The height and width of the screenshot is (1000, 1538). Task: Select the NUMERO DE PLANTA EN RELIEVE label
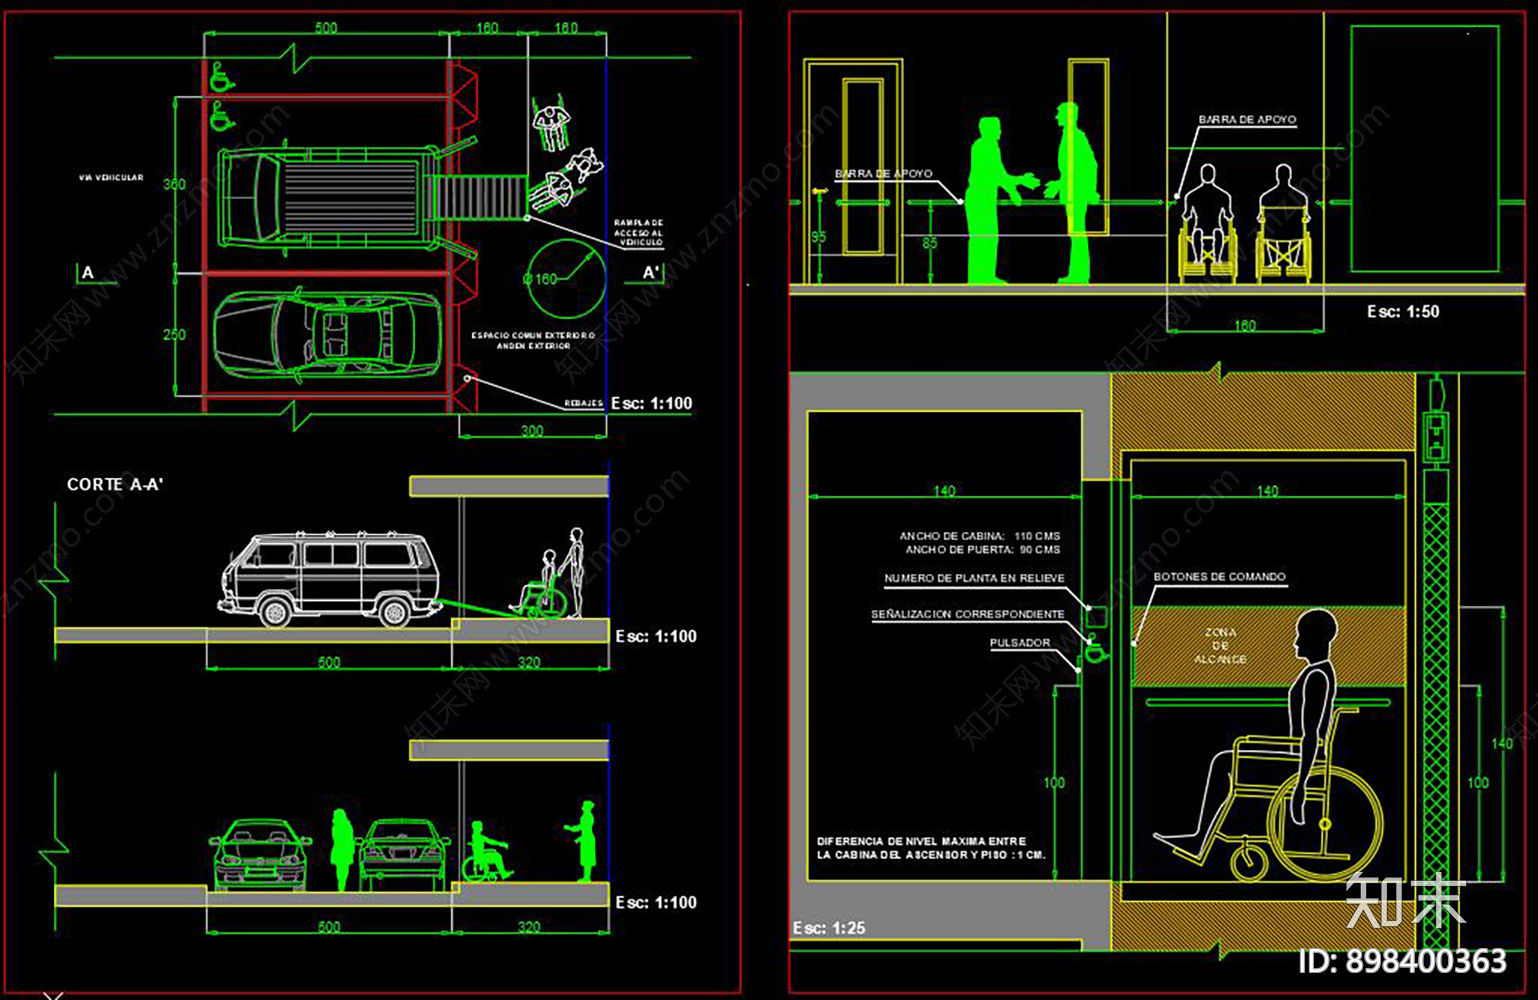(x=974, y=578)
